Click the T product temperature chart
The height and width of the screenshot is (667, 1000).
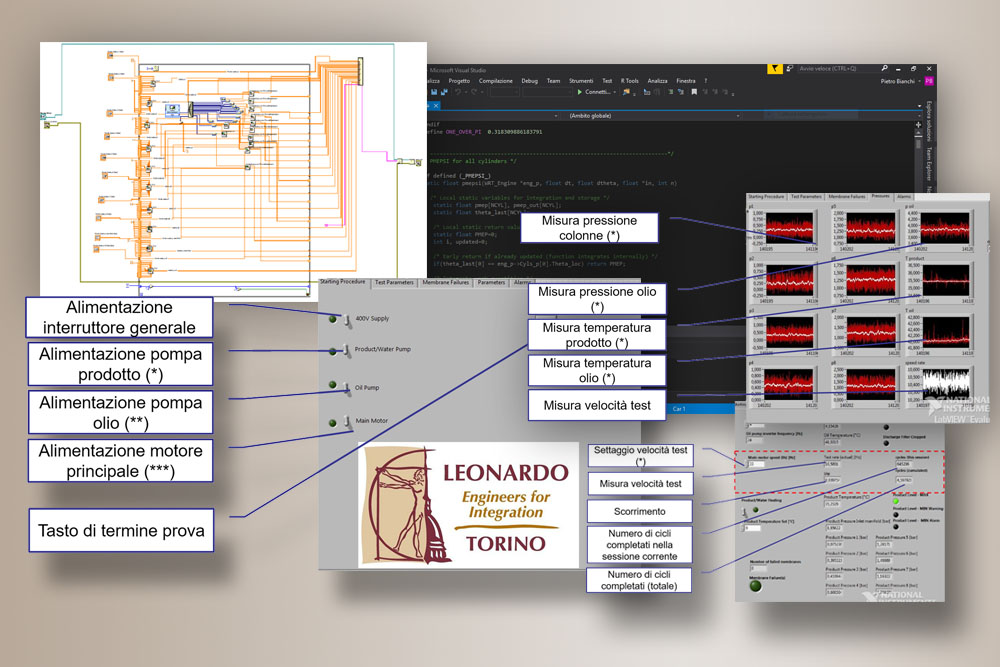(x=946, y=280)
